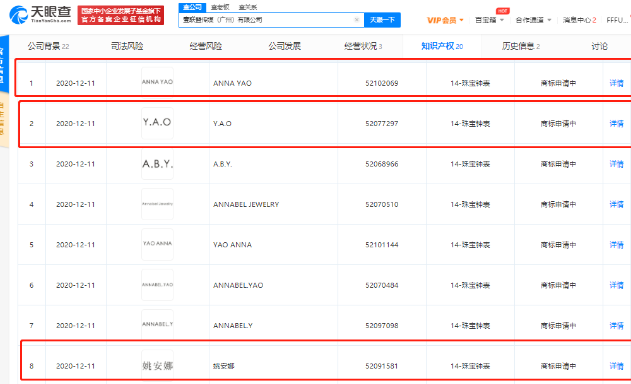
Task: Open 详情 for the ANNABEL.YAO trademark
Action: point(616,285)
